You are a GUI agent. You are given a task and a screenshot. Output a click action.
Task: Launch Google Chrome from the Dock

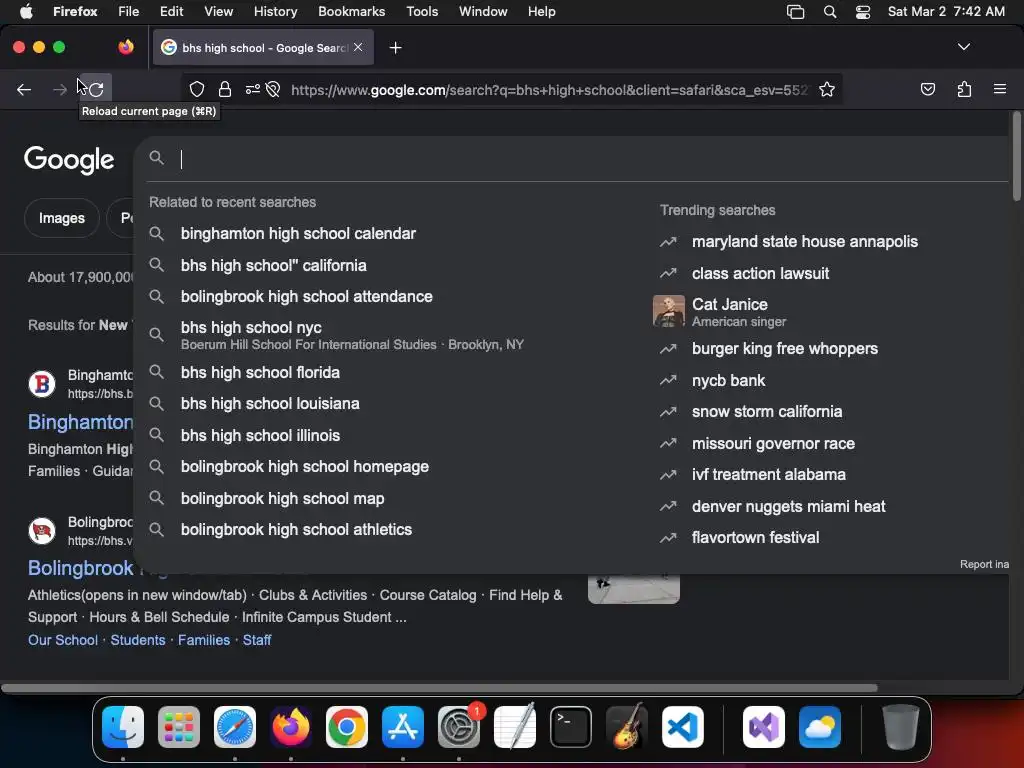click(x=347, y=727)
